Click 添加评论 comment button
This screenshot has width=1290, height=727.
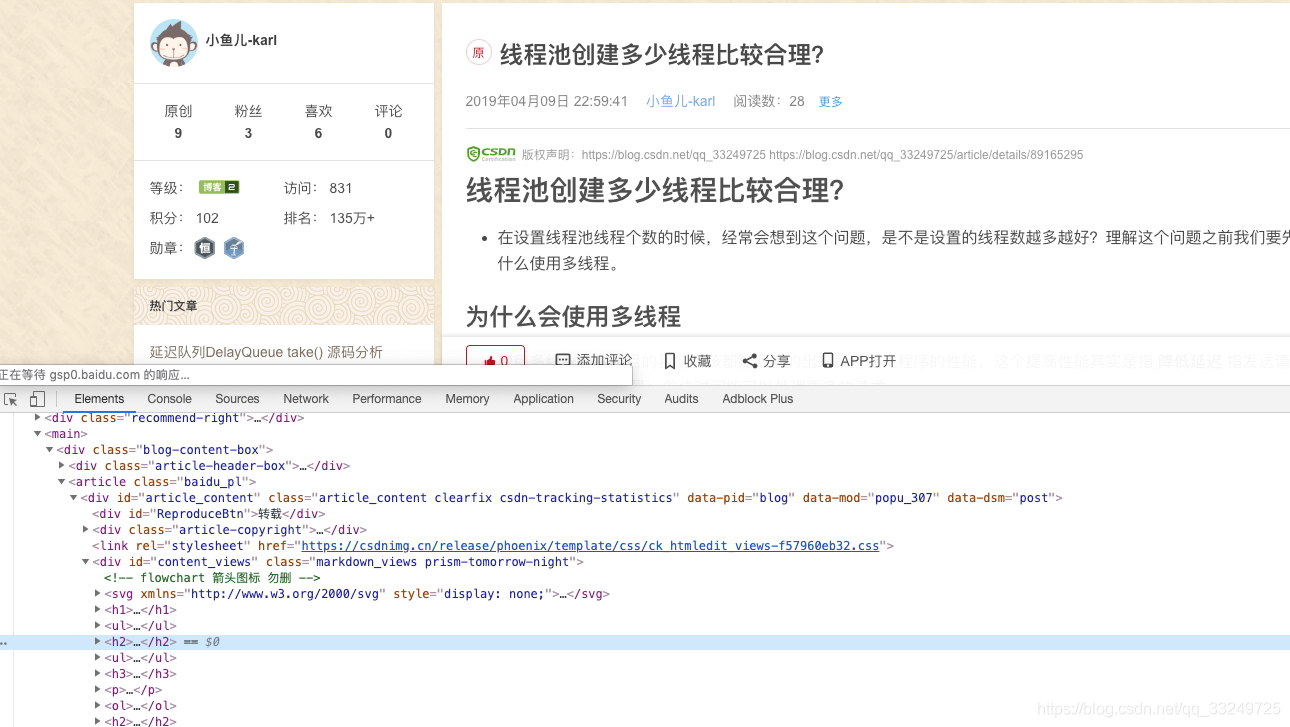[x=594, y=361]
